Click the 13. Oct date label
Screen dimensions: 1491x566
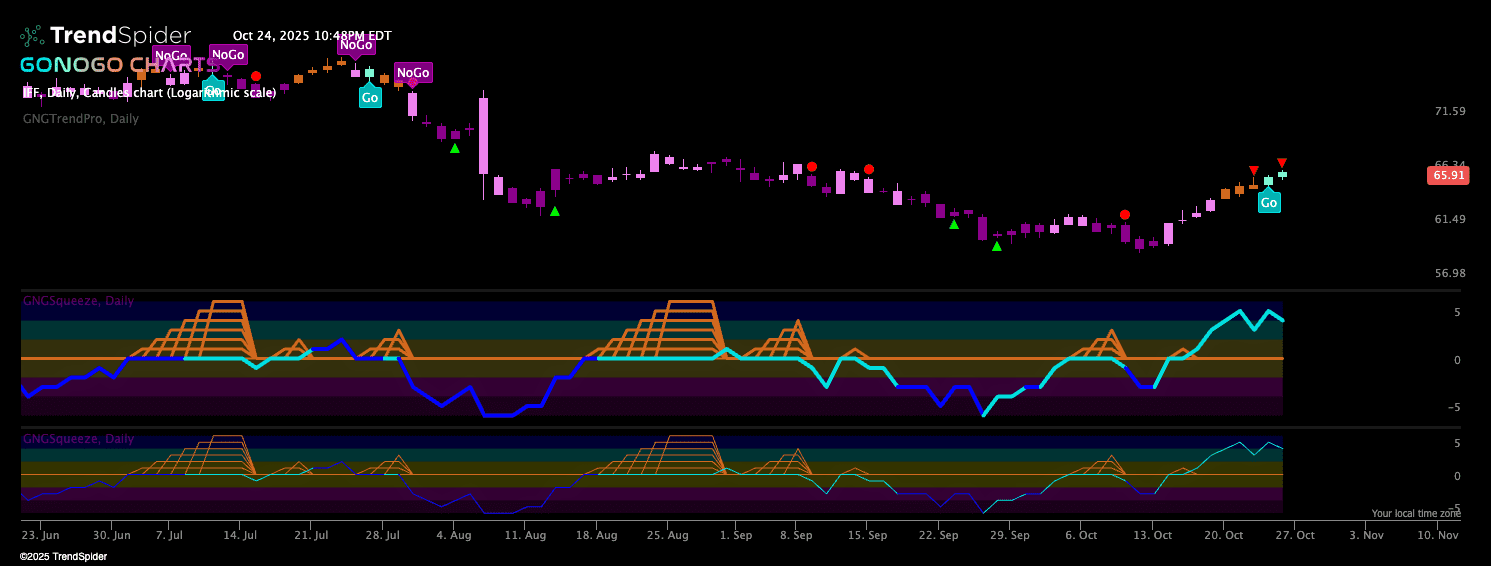pyautogui.click(x=1152, y=535)
